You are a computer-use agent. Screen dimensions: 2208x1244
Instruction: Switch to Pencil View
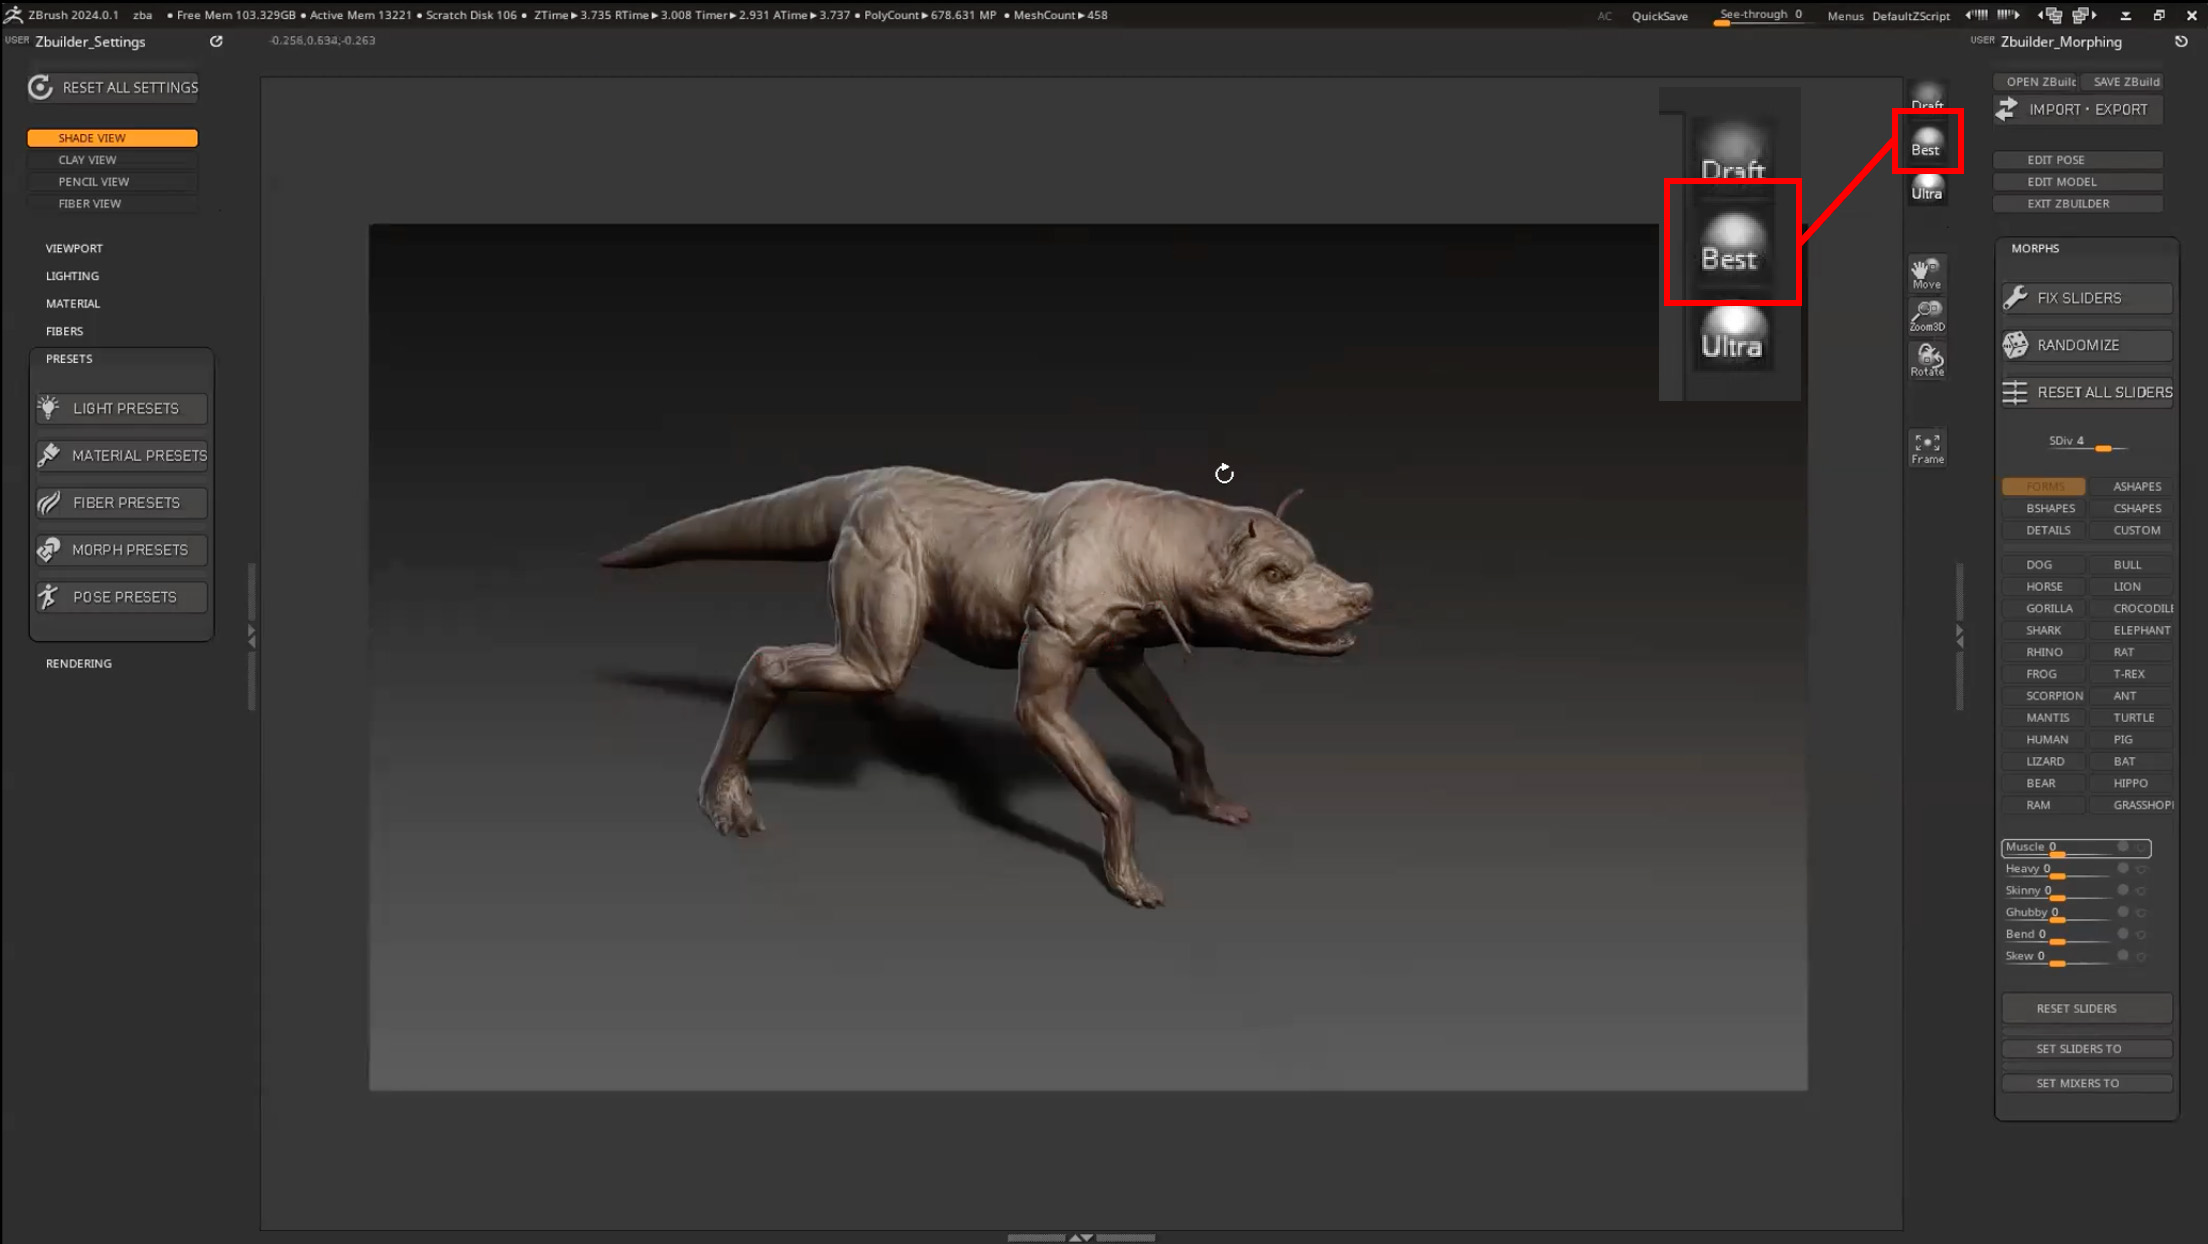[93, 182]
